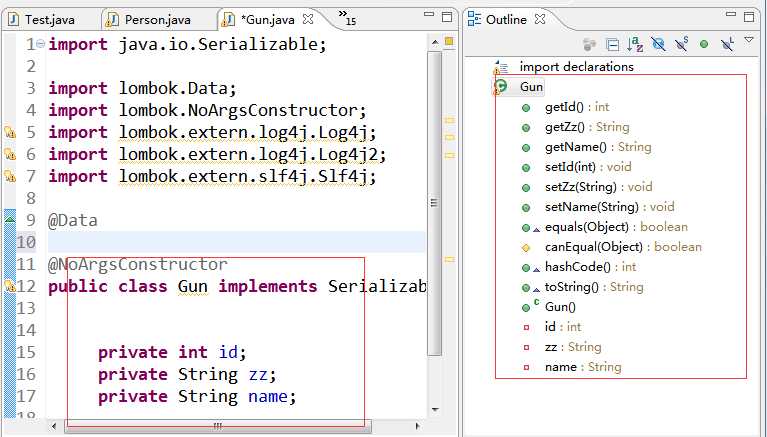Viewport: 767px width, 437px height.
Task: Switch to the Test.java editor tab
Action: [43, 20]
